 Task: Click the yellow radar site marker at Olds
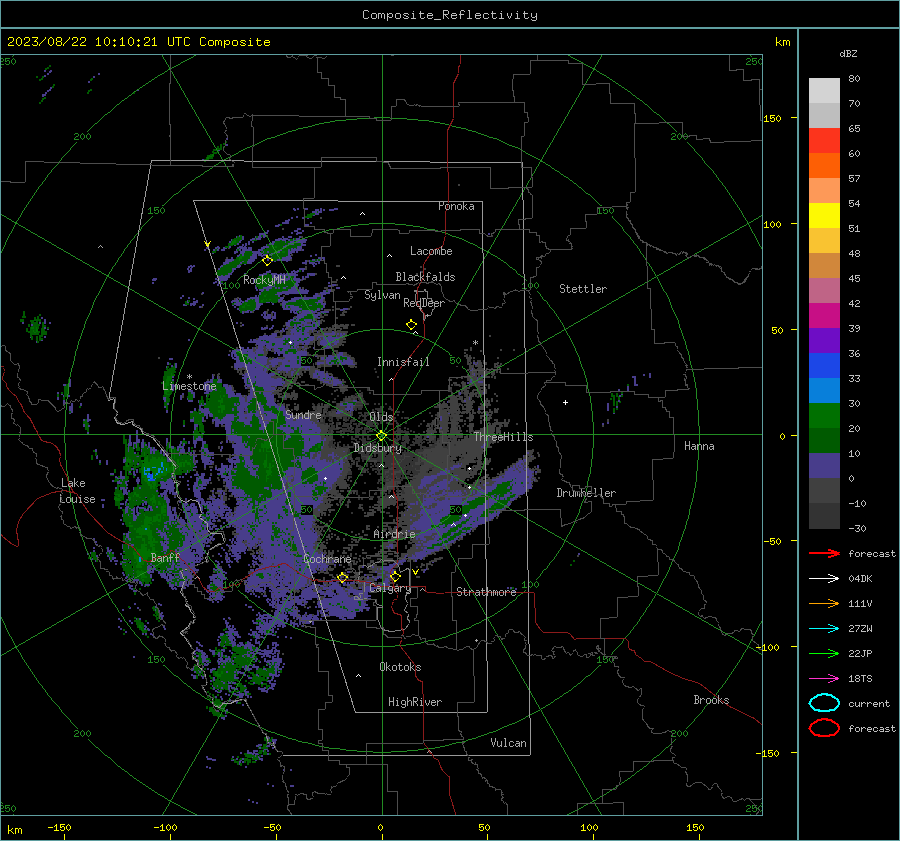click(x=381, y=436)
